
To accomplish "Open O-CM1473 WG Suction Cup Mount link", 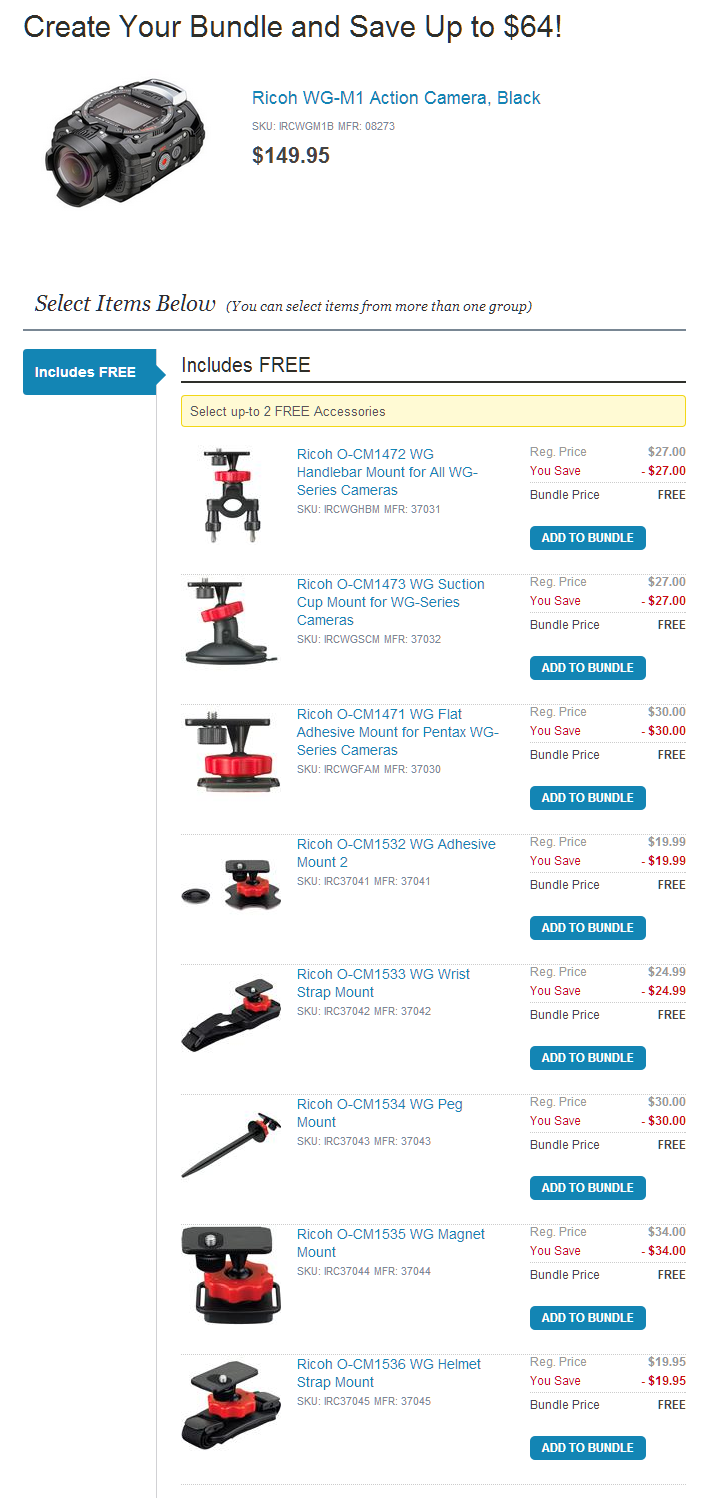I will (391, 602).
